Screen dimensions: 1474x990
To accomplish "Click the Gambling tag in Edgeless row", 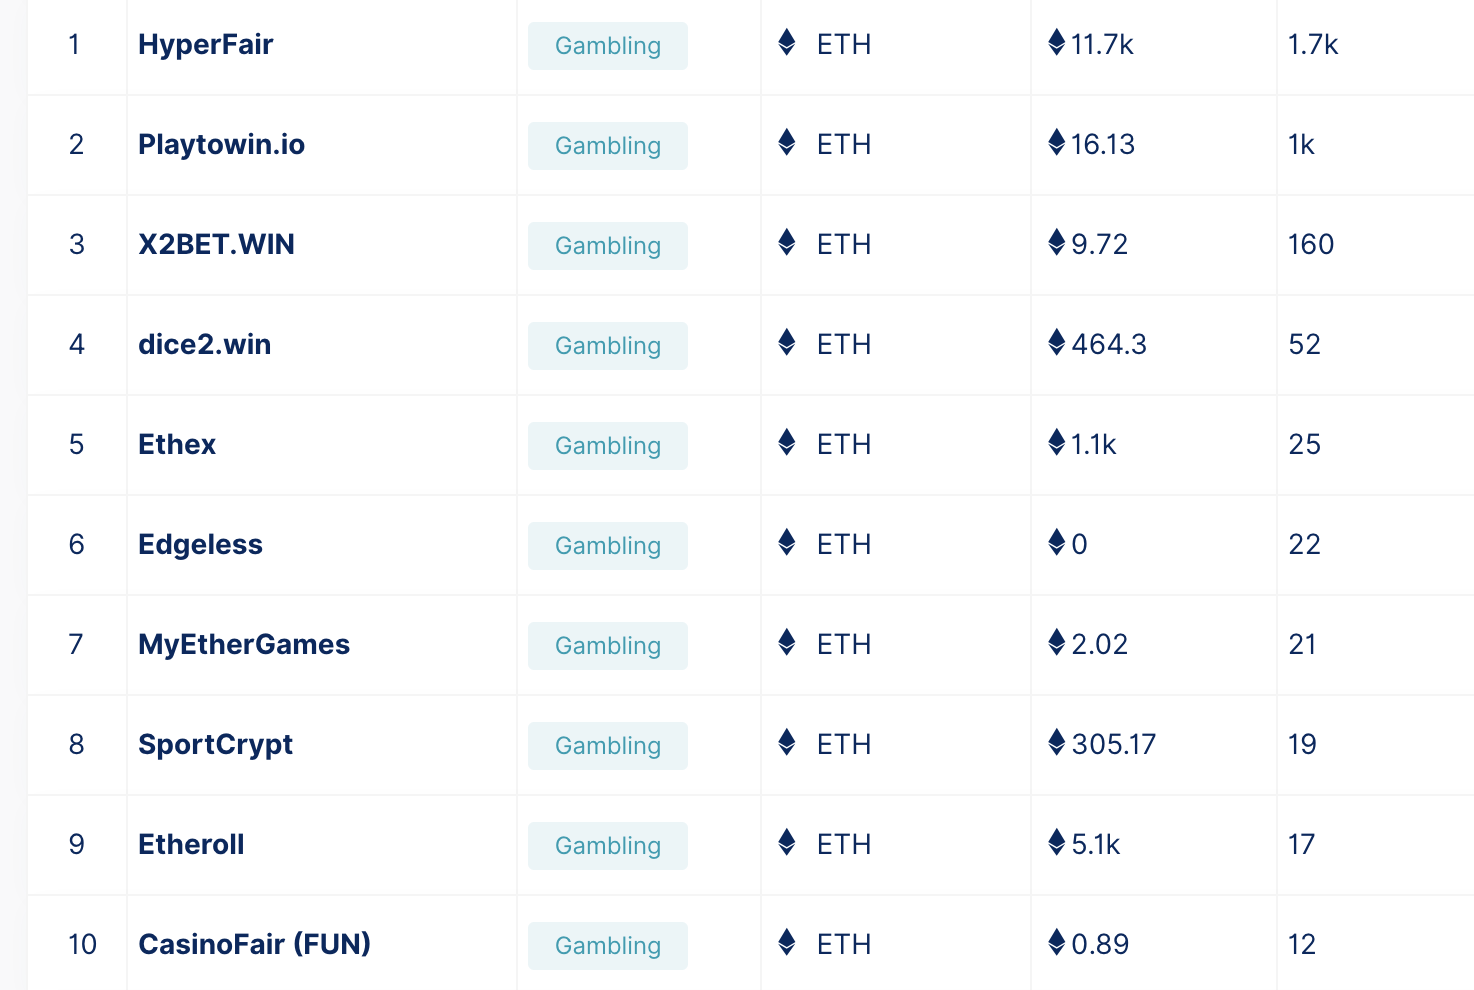I will [608, 546].
